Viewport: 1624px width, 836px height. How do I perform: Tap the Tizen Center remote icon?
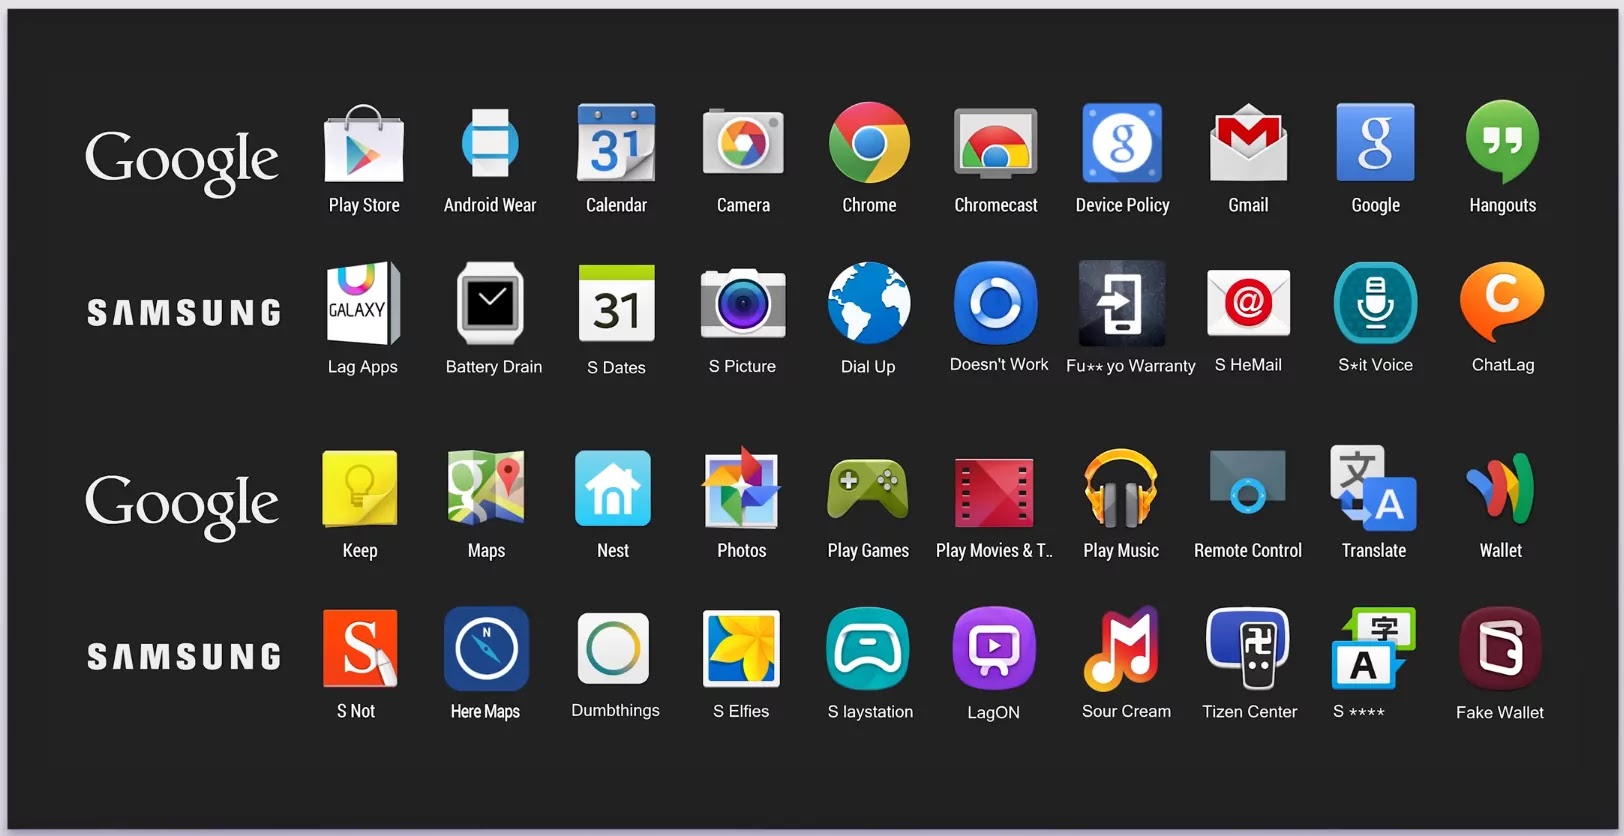(1248, 648)
